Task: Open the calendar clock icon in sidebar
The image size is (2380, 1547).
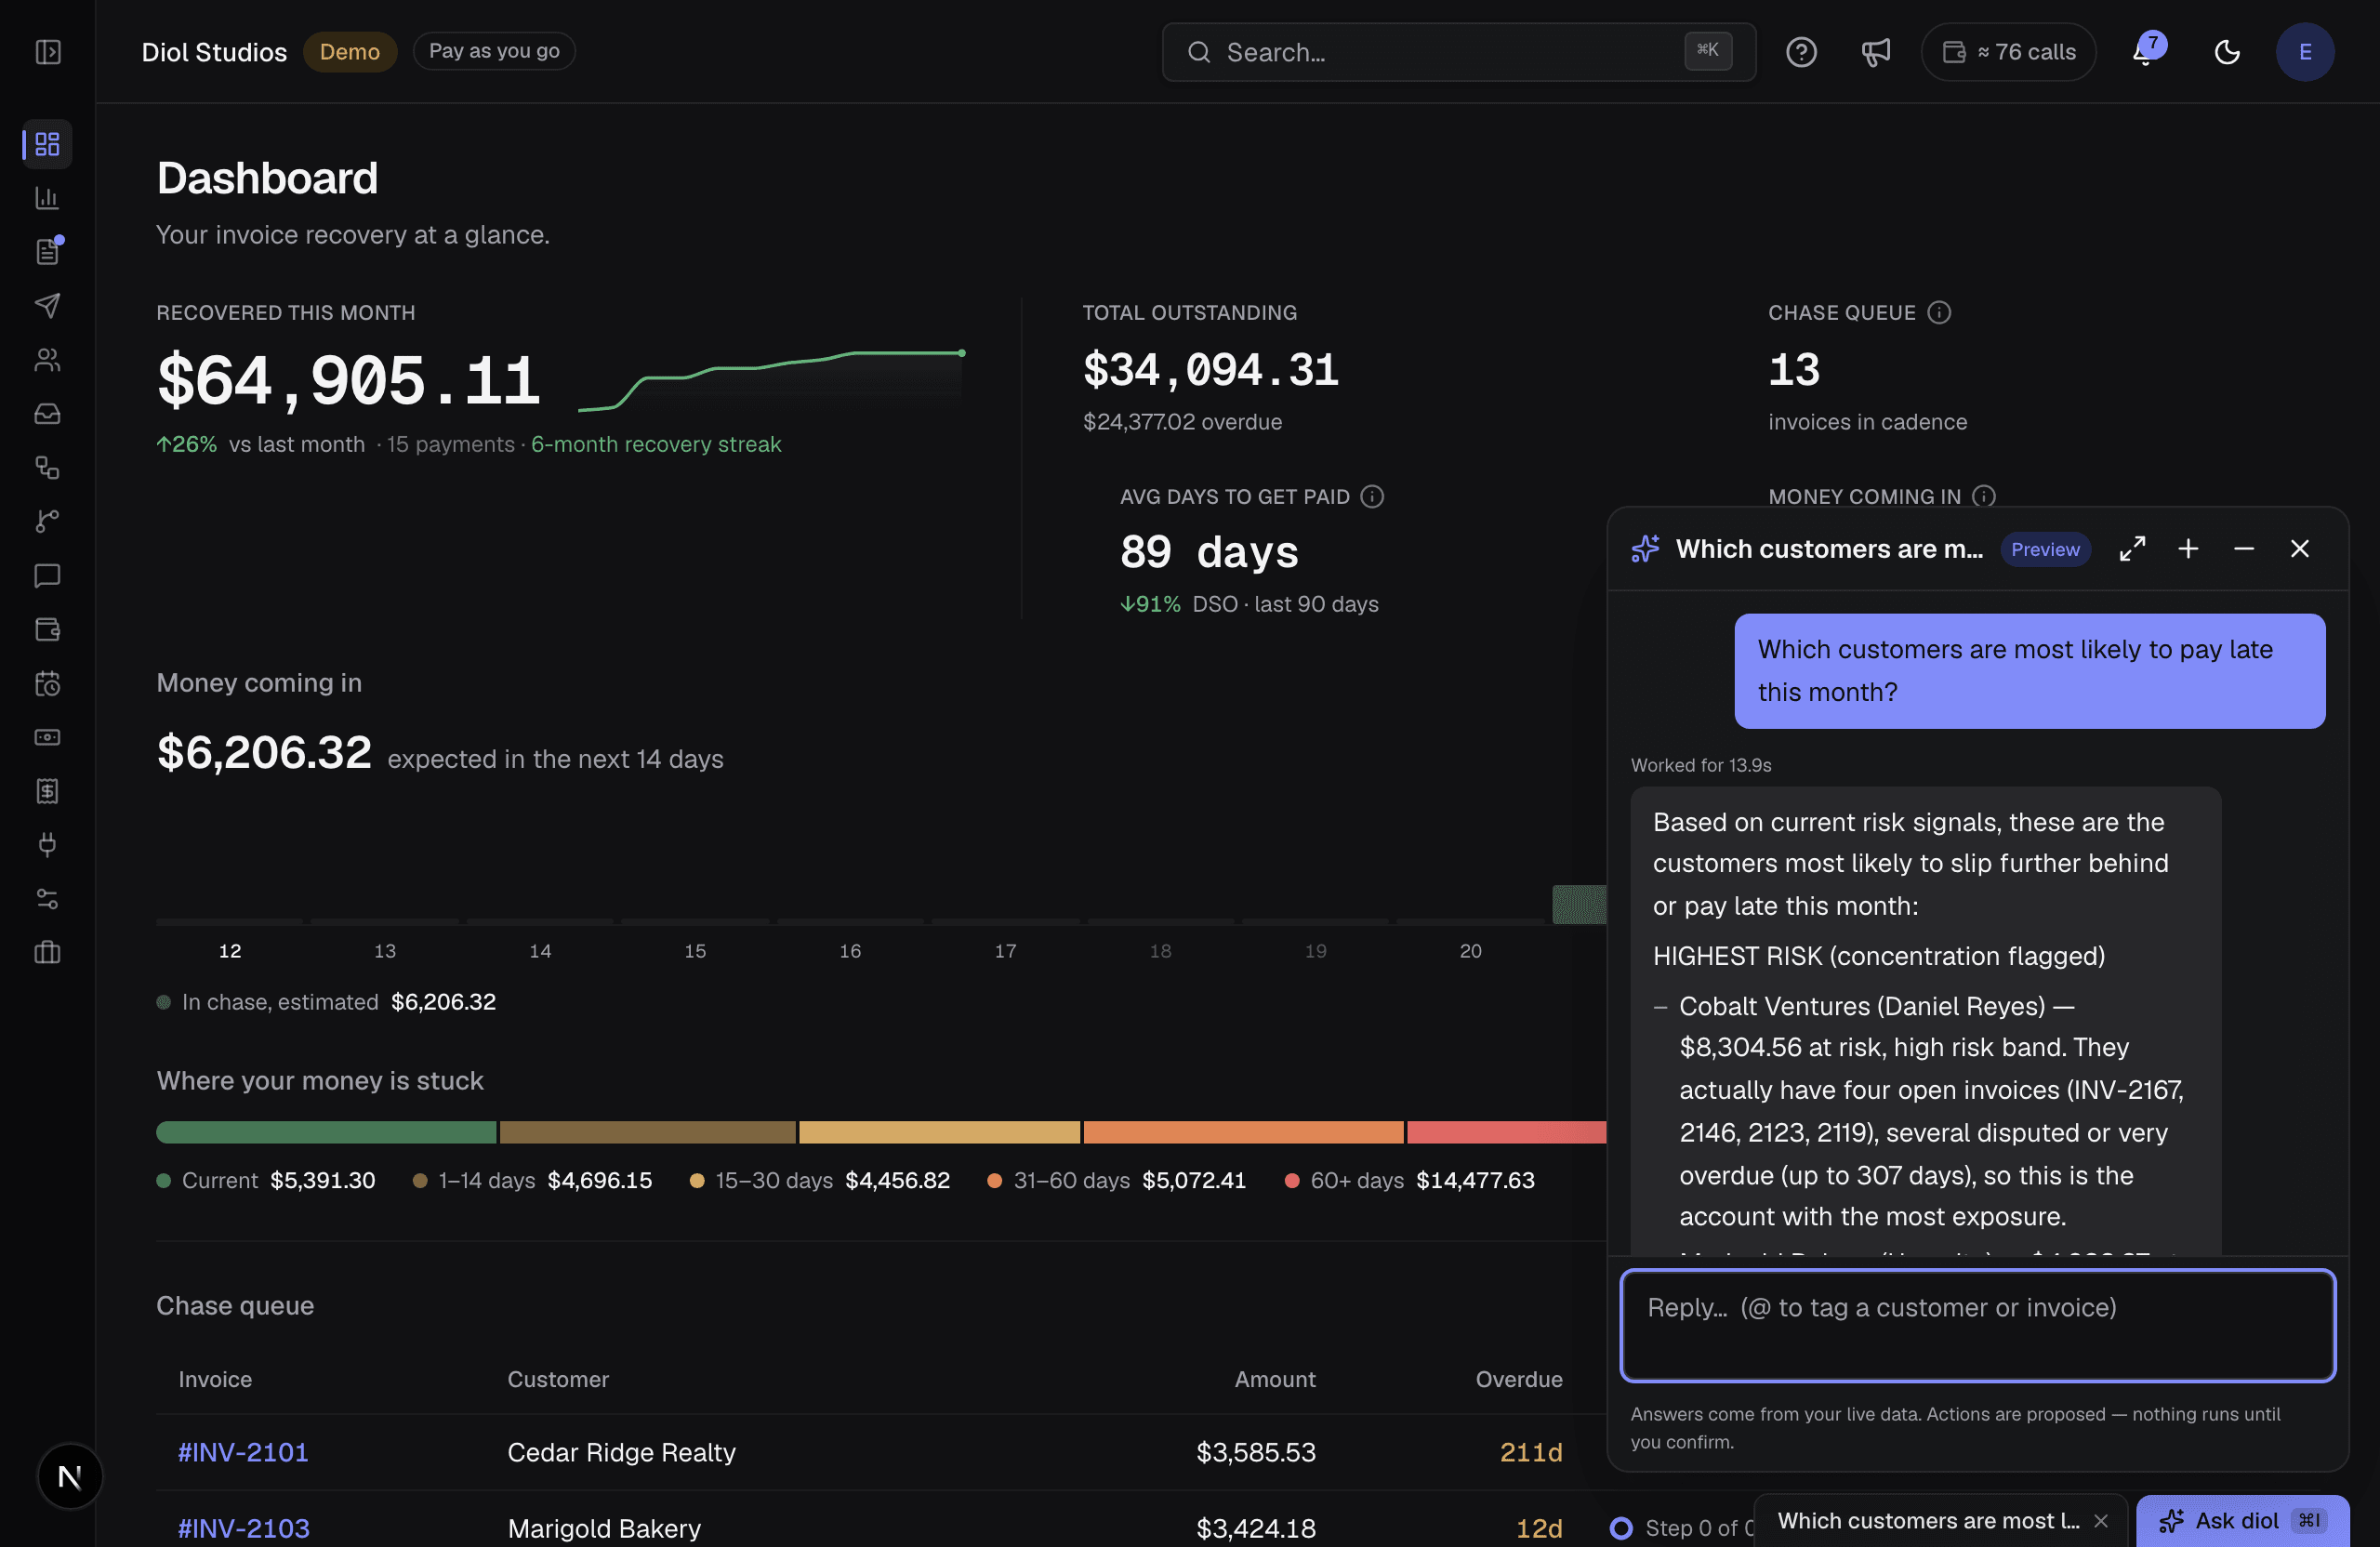Action: (47, 683)
